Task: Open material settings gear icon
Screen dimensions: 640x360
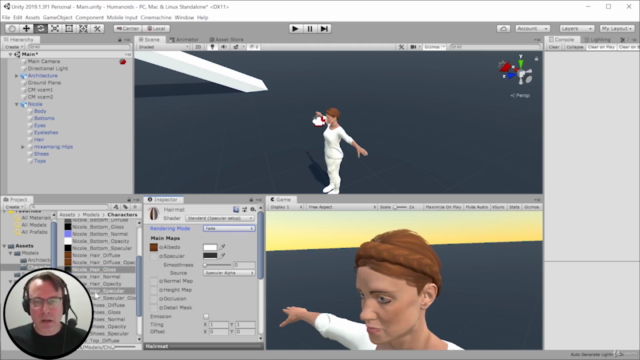Action: tap(253, 209)
